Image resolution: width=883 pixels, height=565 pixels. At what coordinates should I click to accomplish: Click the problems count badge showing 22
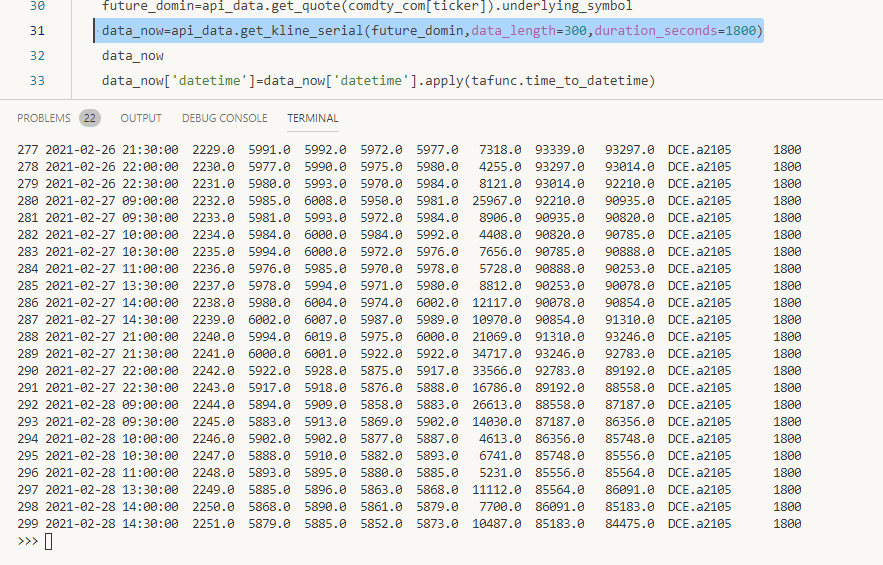pos(90,118)
